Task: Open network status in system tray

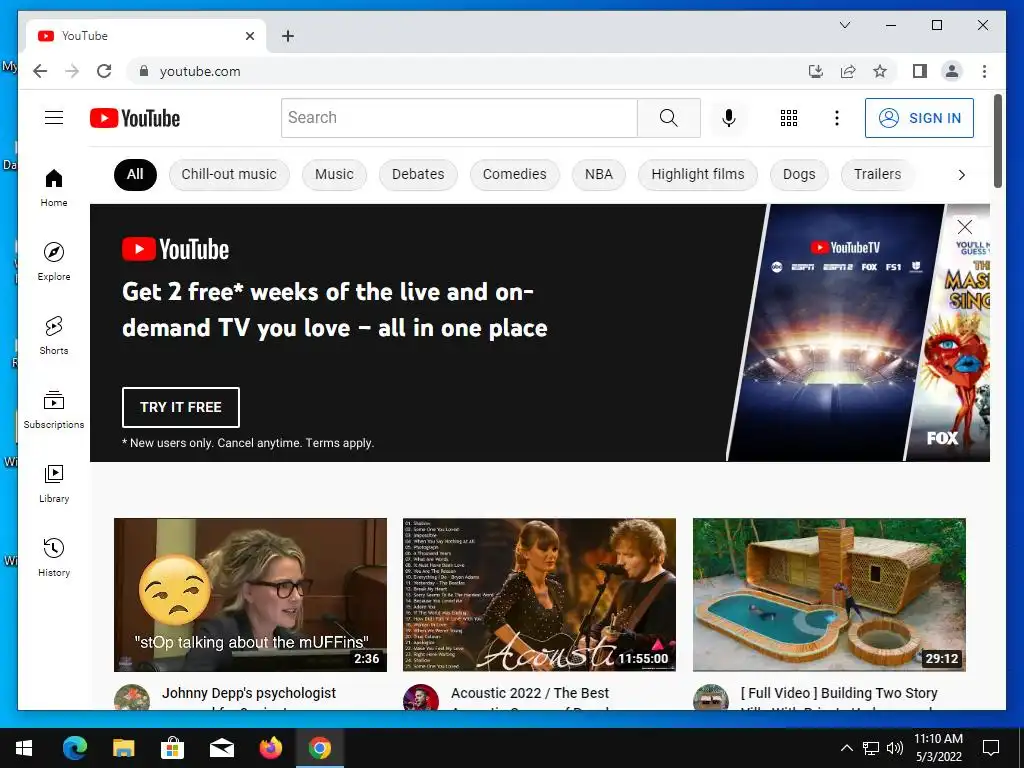Action: pyautogui.click(x=871, y=748)
